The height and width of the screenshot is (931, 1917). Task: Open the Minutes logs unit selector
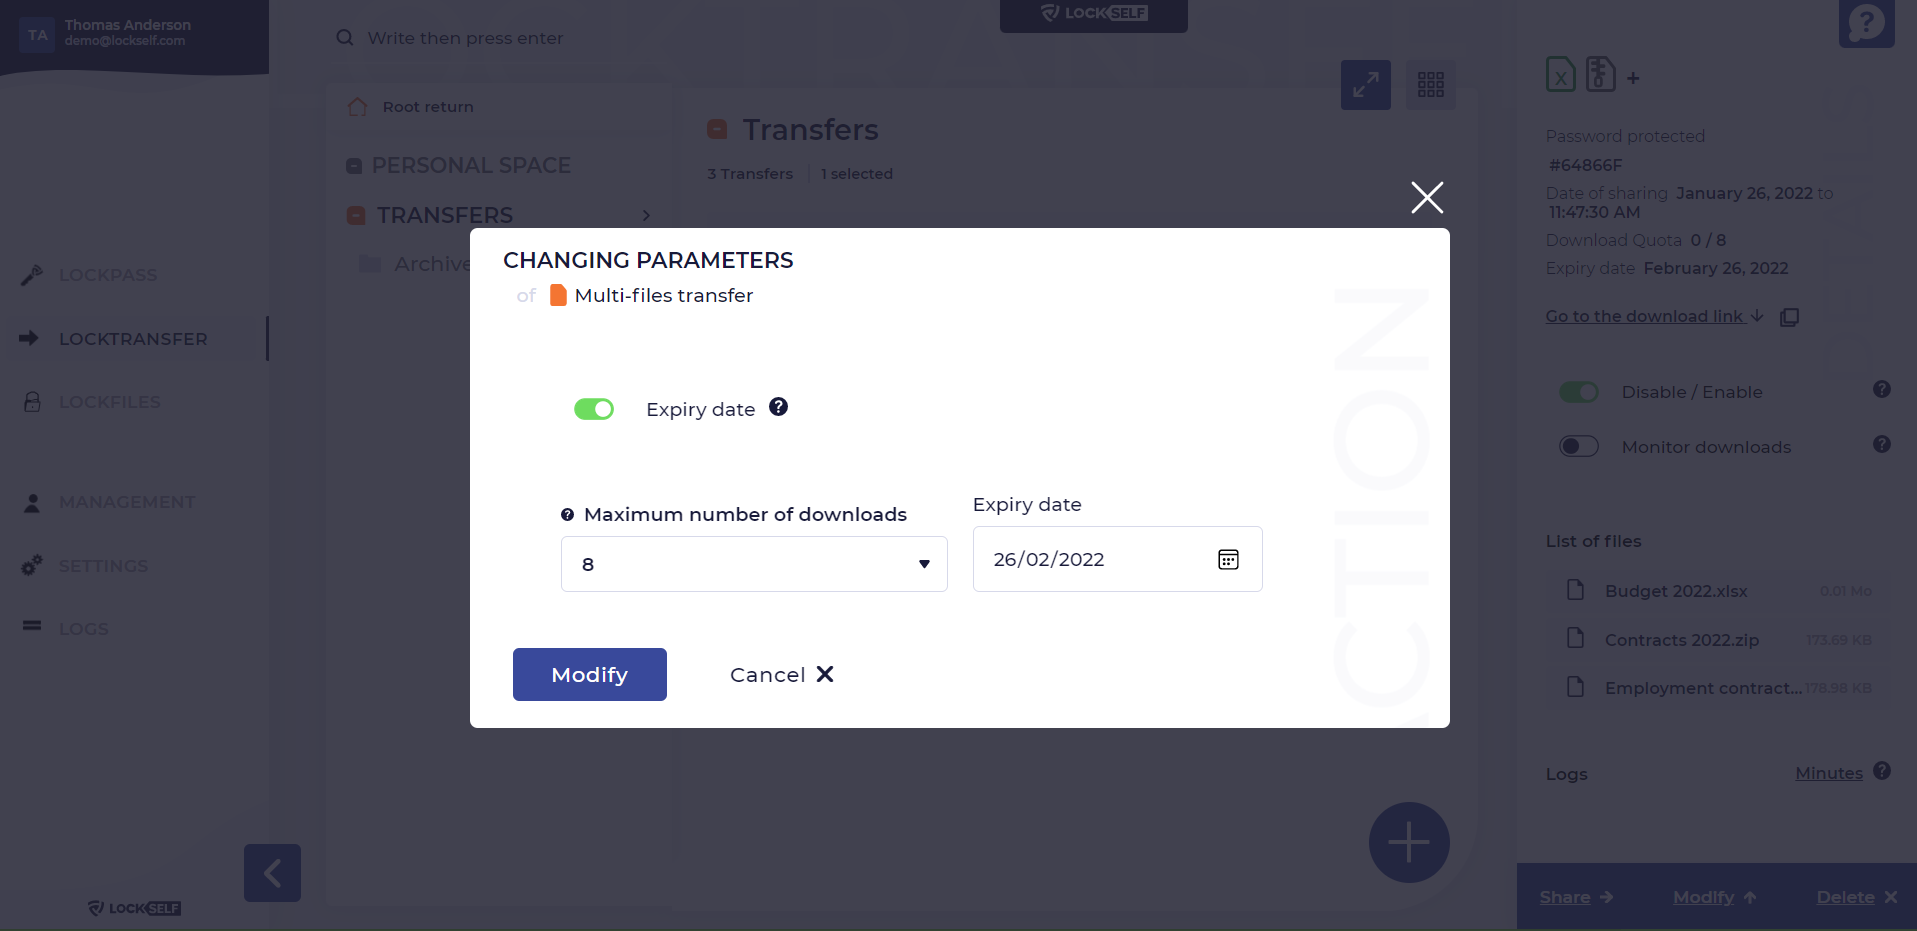pos(1829,773)
